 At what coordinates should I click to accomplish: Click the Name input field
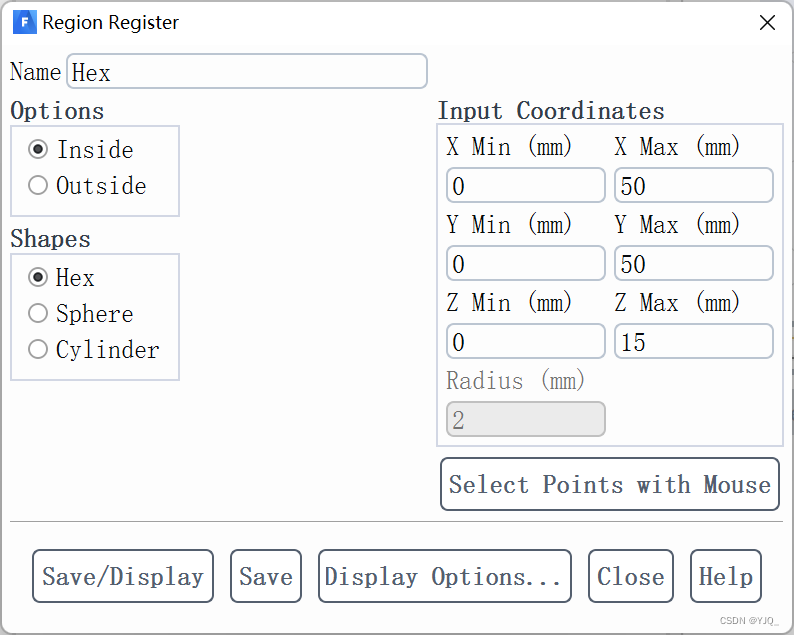(x=247, y=71)
